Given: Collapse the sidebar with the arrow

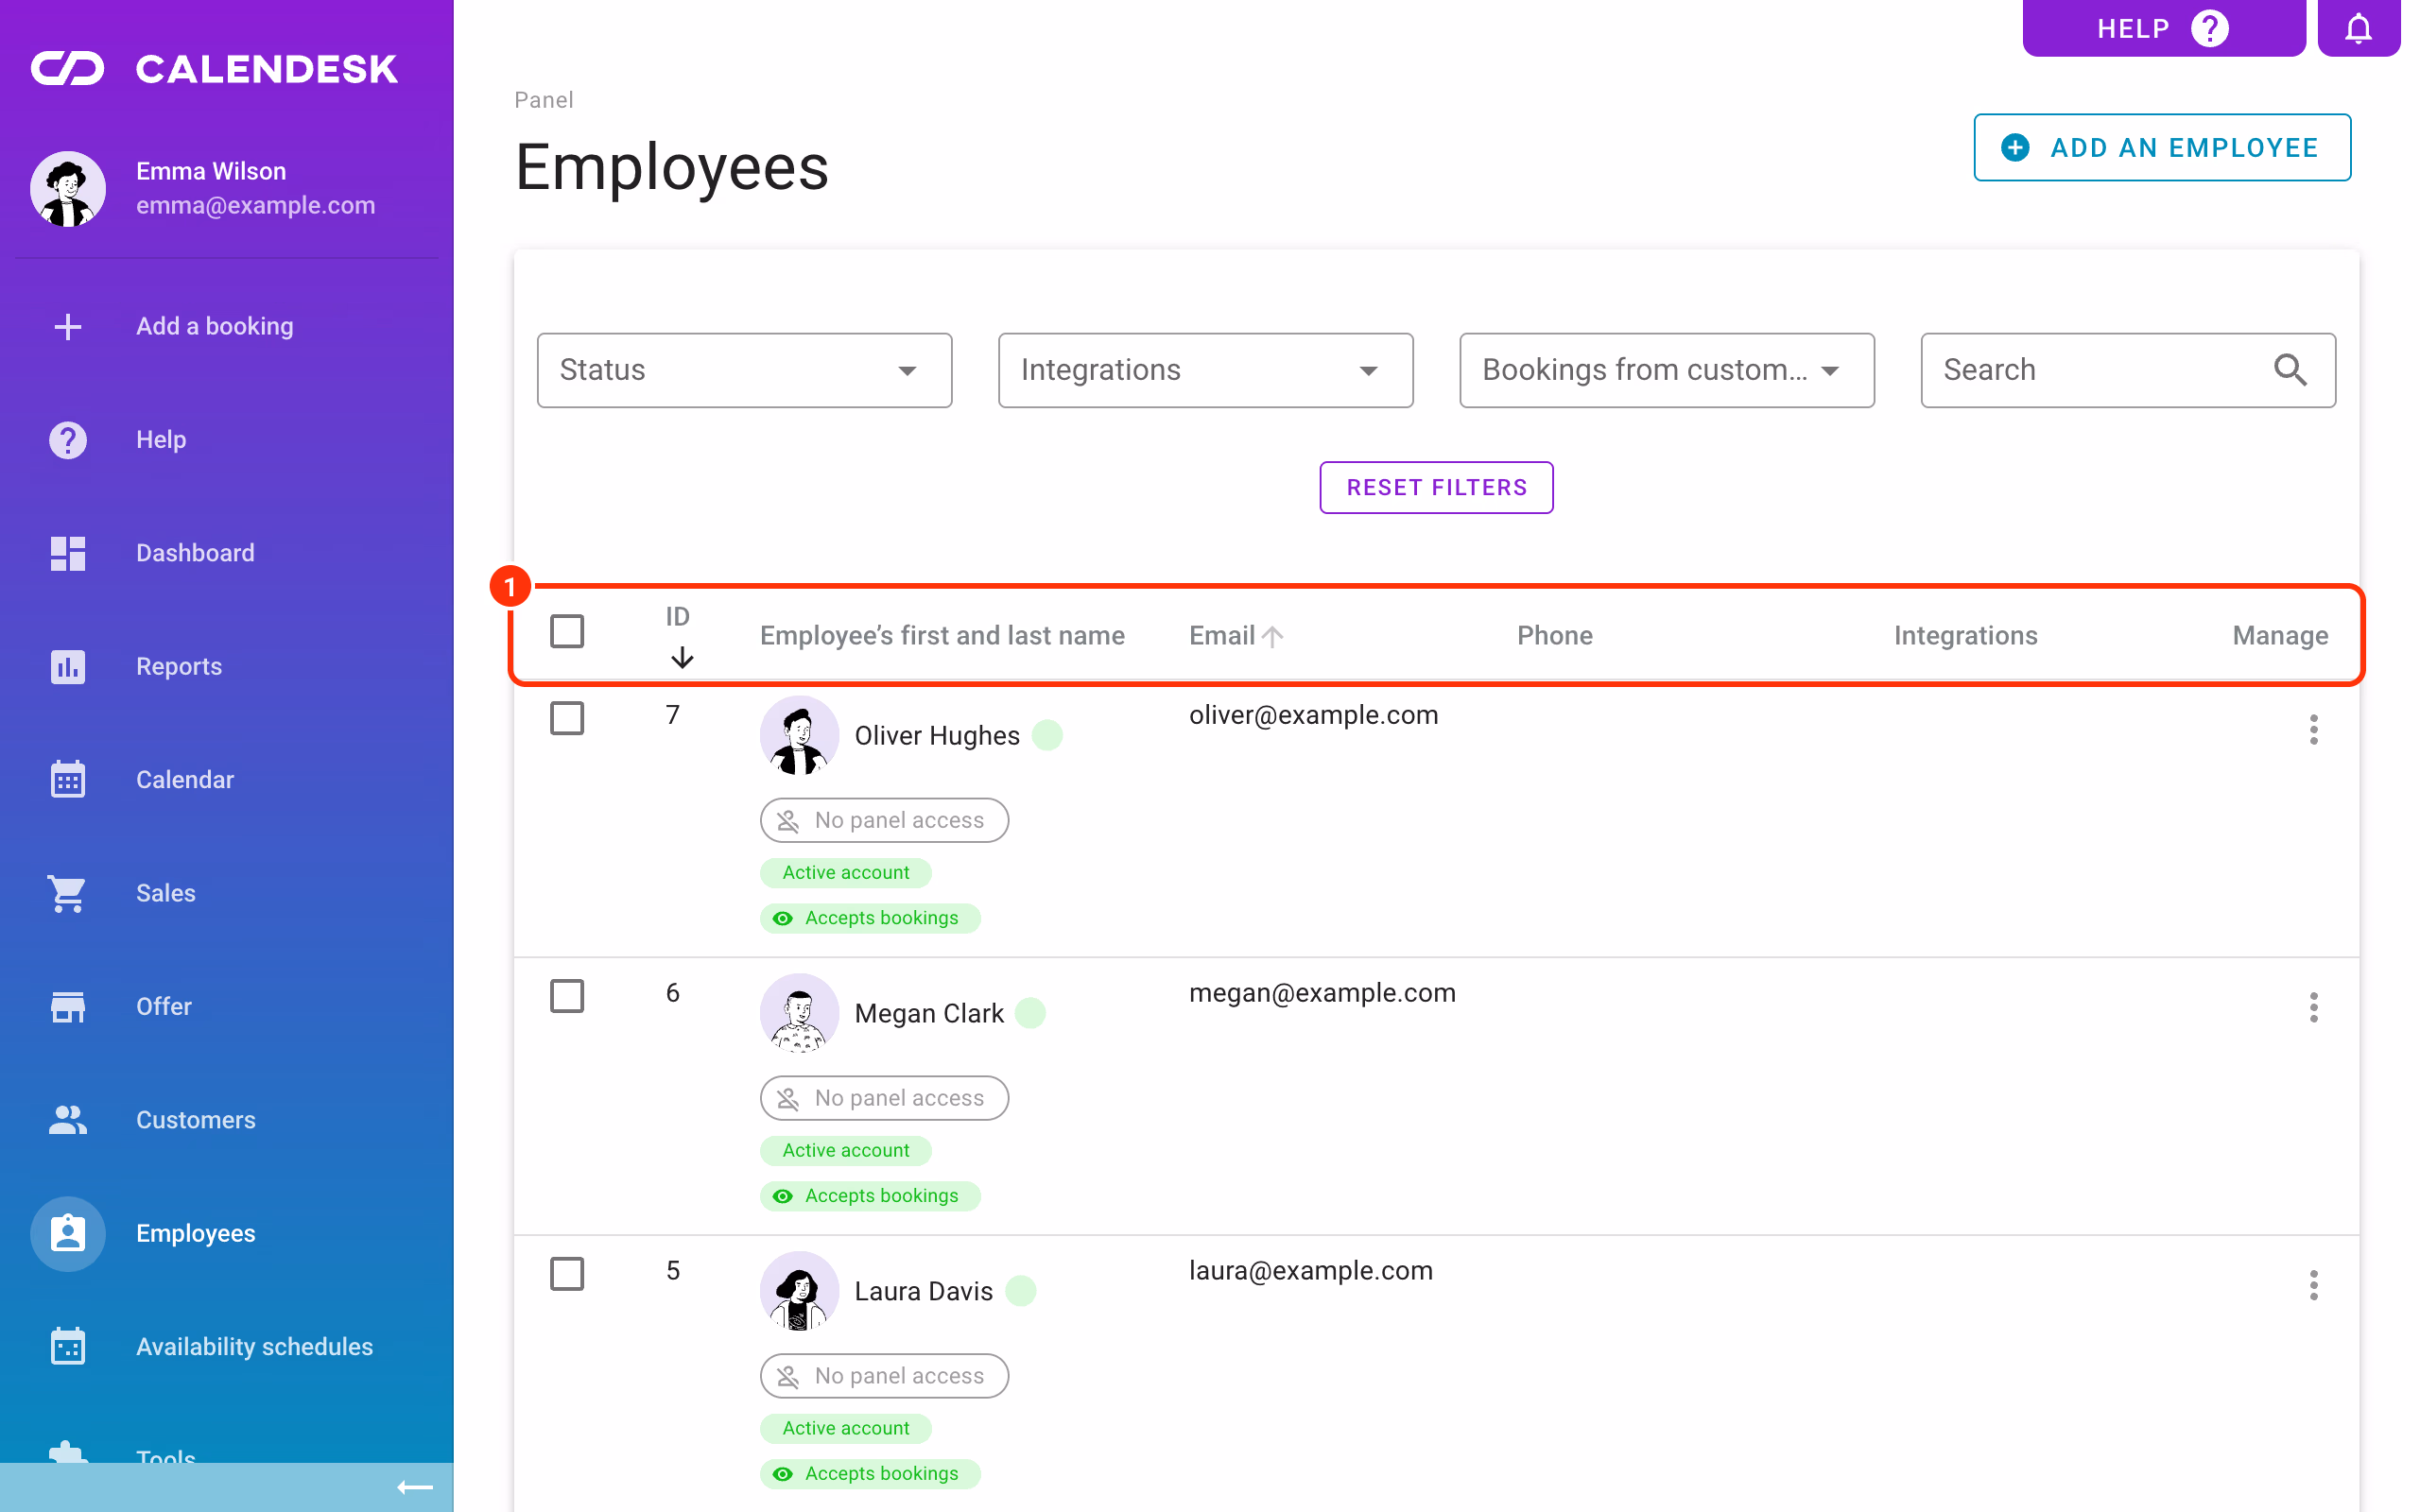Looking at the screenshot, I should click(x=415, y=1488).
